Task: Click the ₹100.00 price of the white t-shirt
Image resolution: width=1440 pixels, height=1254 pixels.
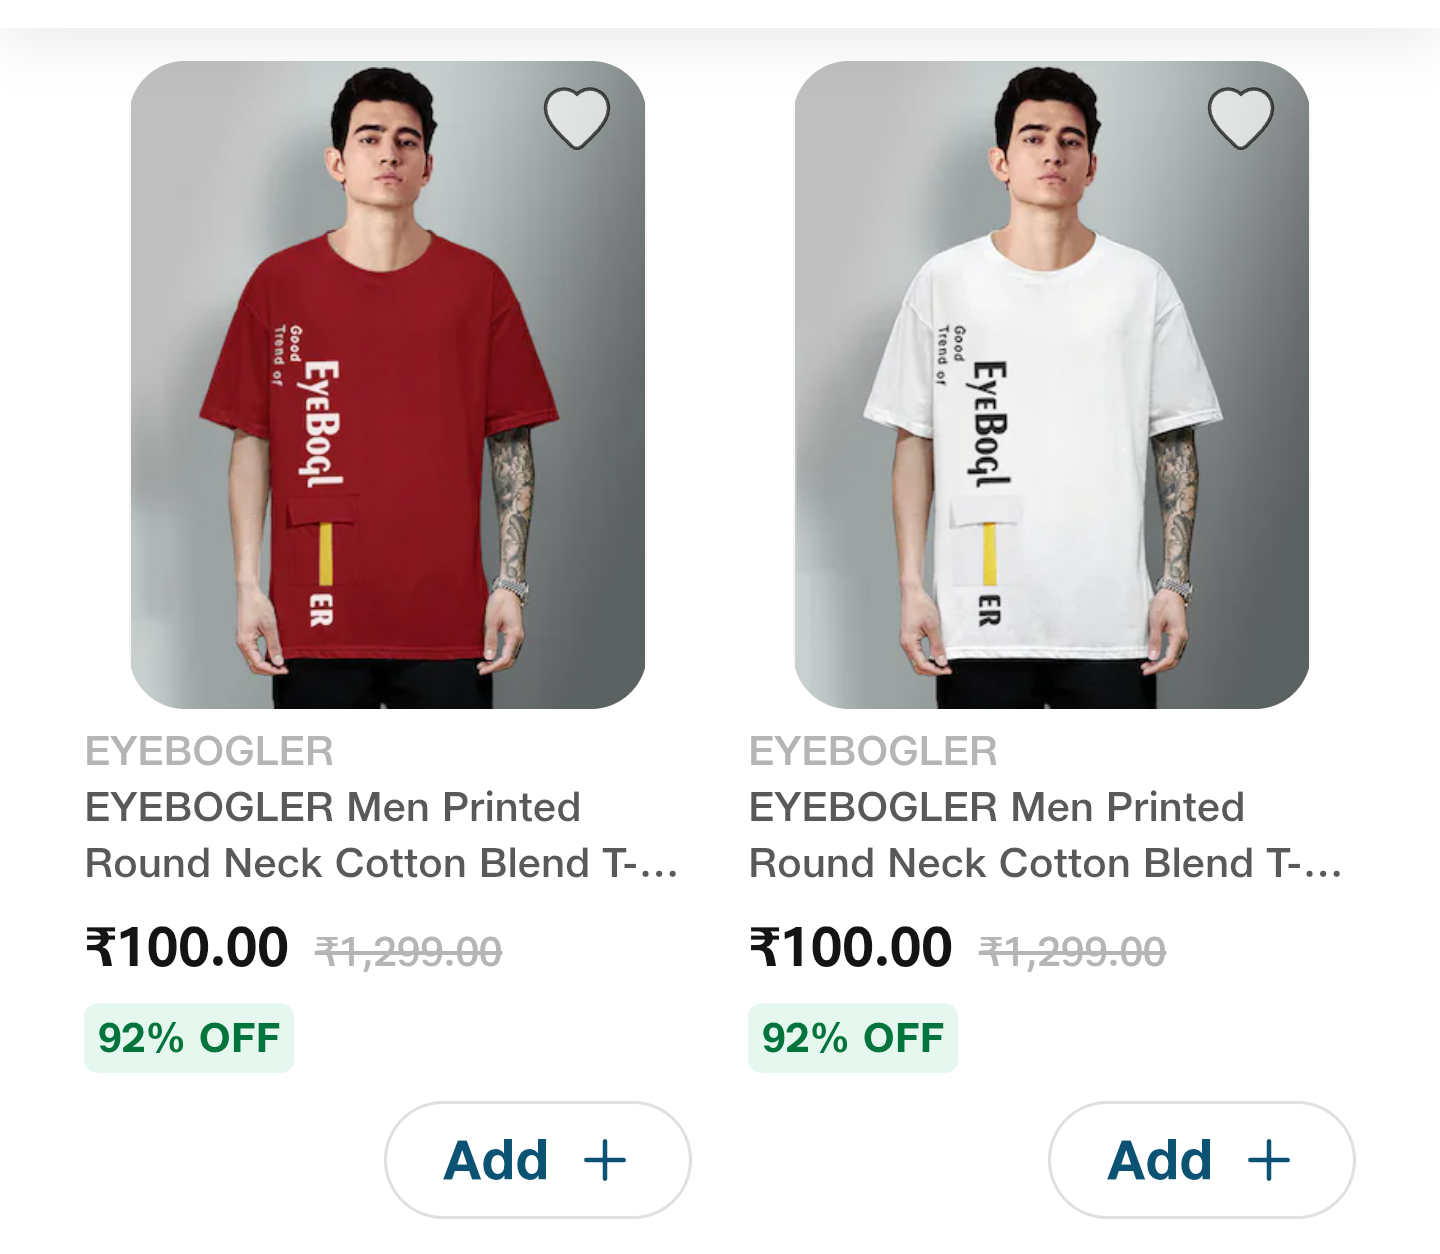Action: pos(851,947)
